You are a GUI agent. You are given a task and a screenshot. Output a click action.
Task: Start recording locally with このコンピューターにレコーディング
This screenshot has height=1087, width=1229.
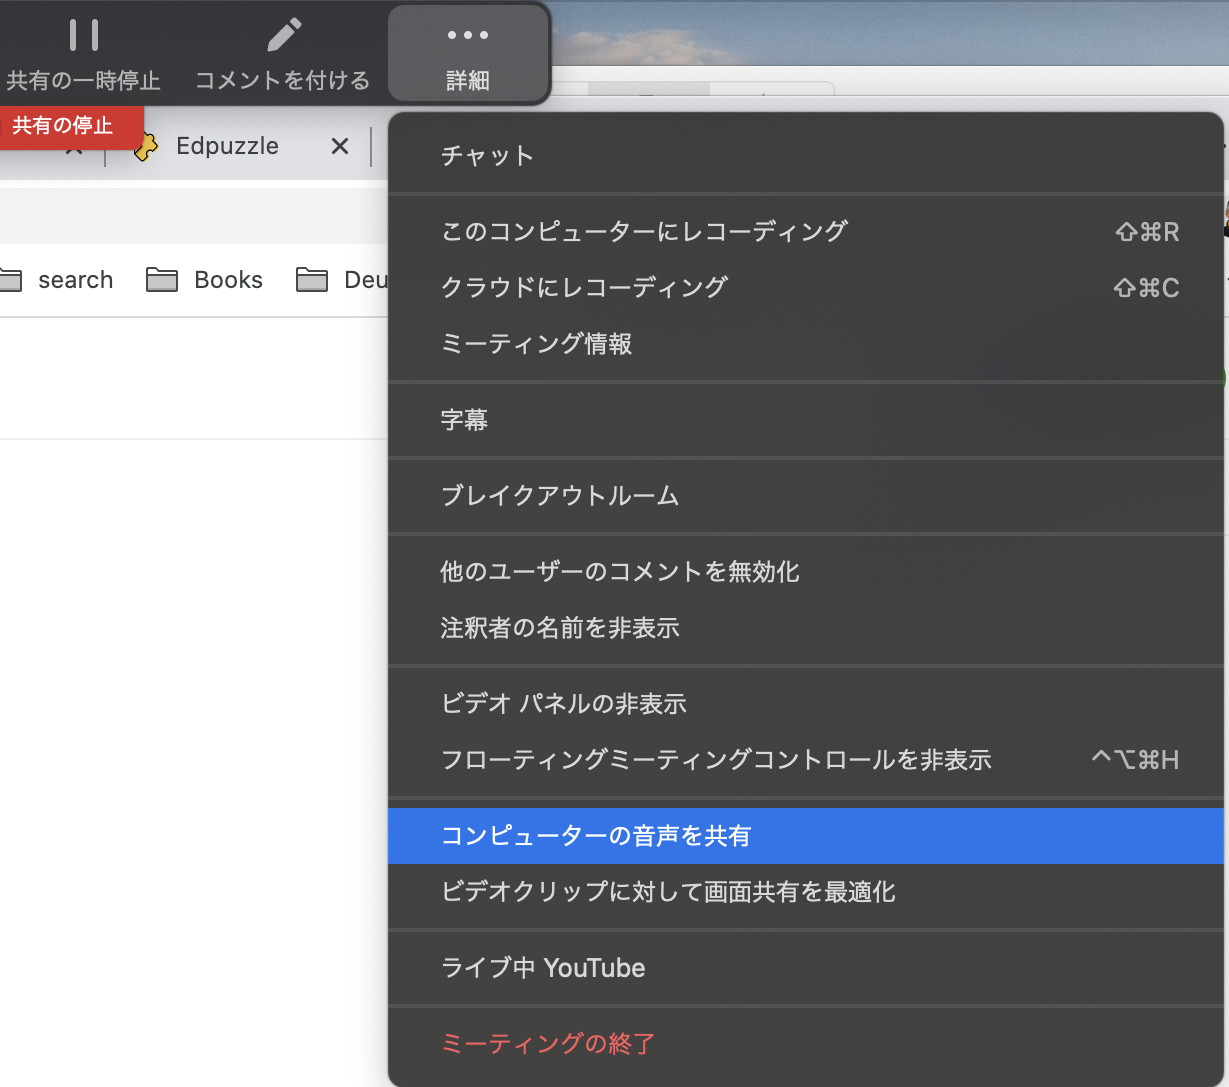tap(645, 230)
